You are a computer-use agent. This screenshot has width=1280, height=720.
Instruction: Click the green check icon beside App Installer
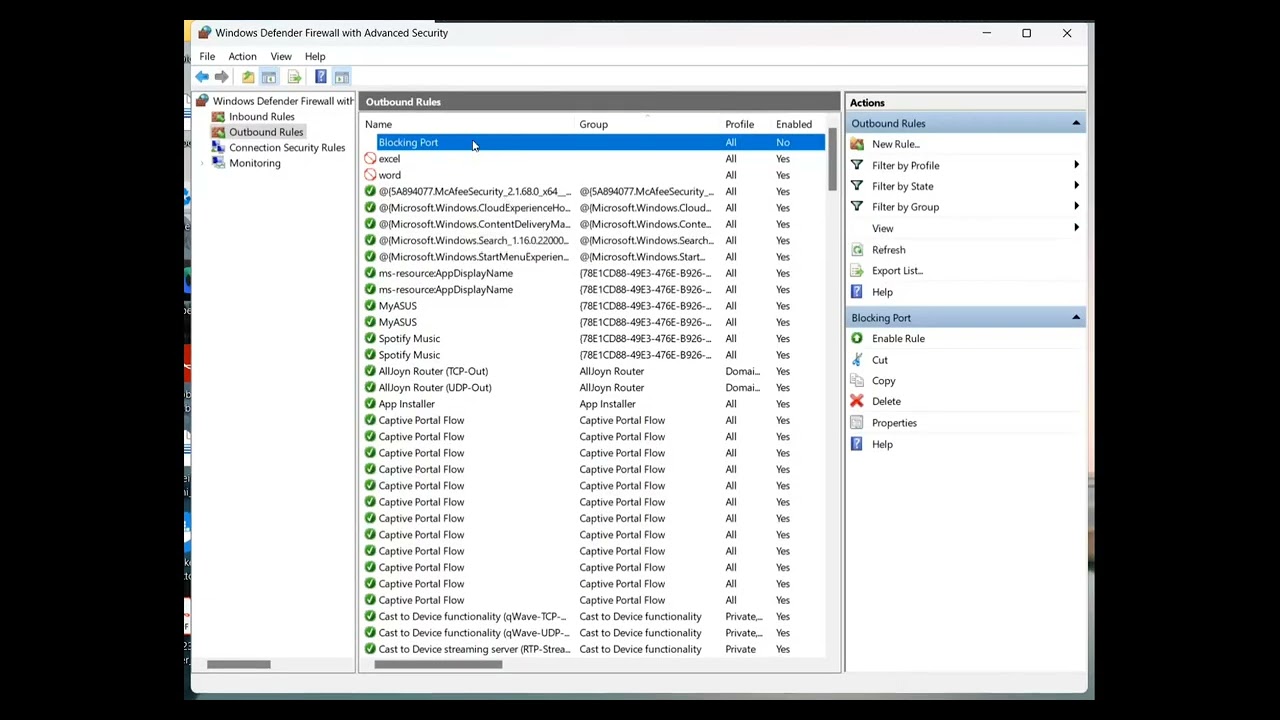(x=370, y=404)
